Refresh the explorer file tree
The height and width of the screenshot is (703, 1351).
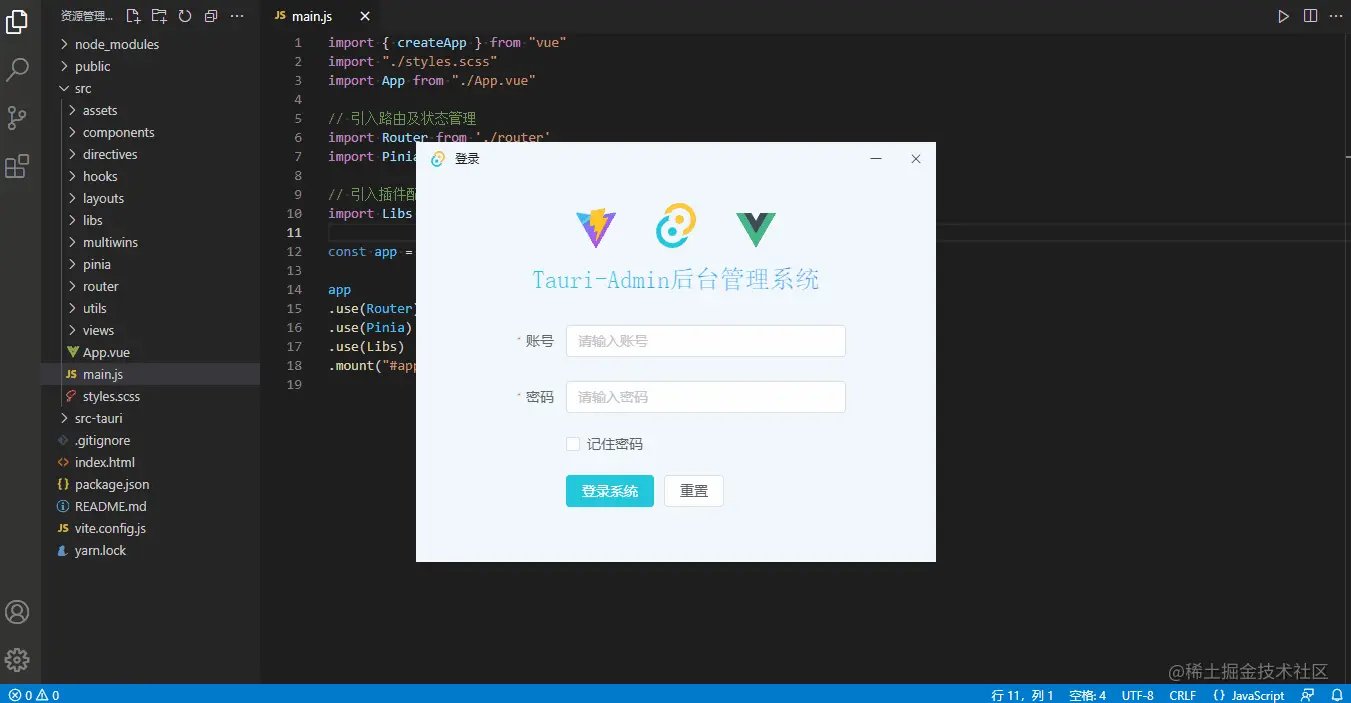tap(185, 16)
